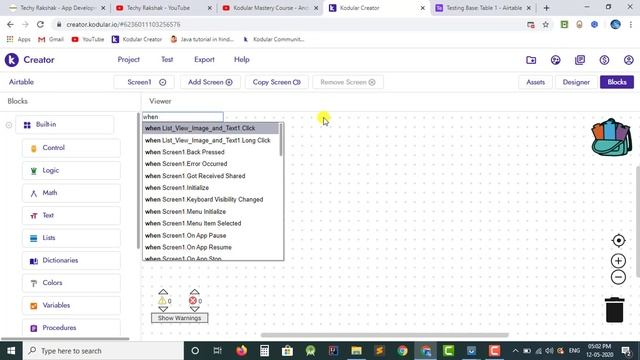The width and height of the screenshot is (640, 360).
Task: Open the Calculator icon in taskbar
Action: (264, 351)
